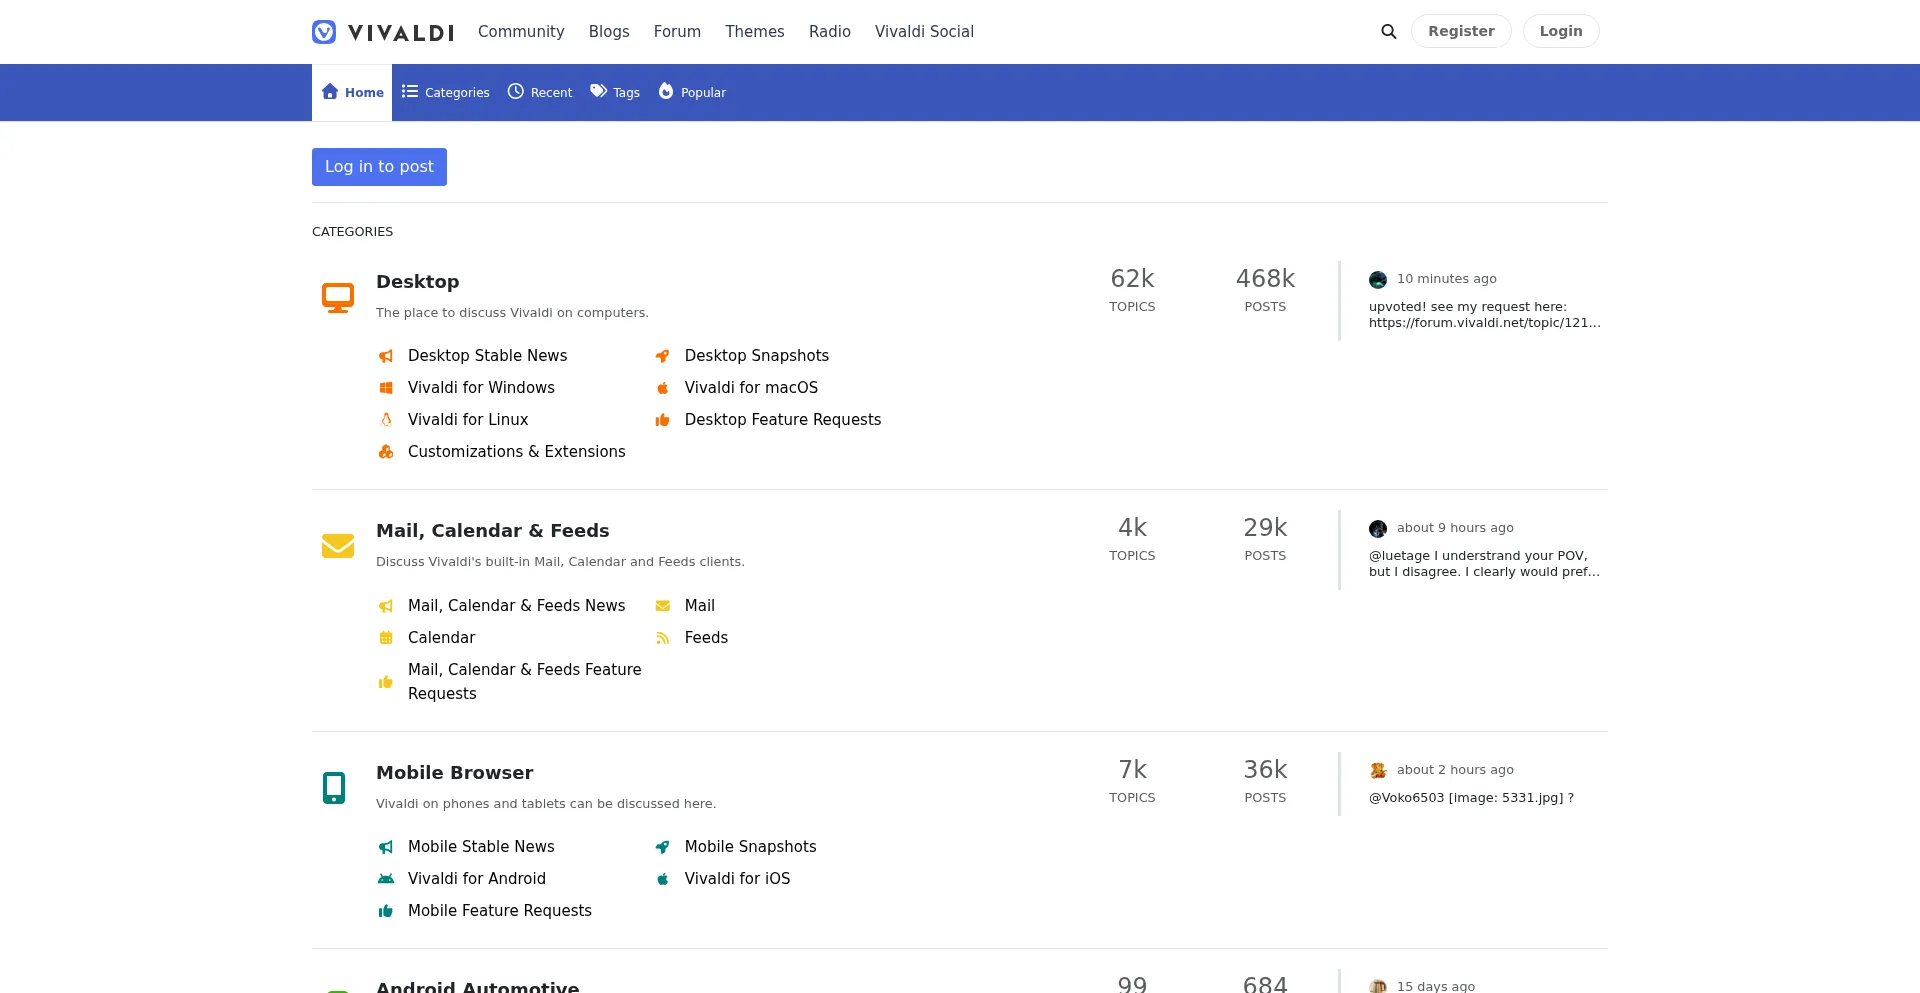
Task: Open the Blogs menu item
Action: click(609, 32)
